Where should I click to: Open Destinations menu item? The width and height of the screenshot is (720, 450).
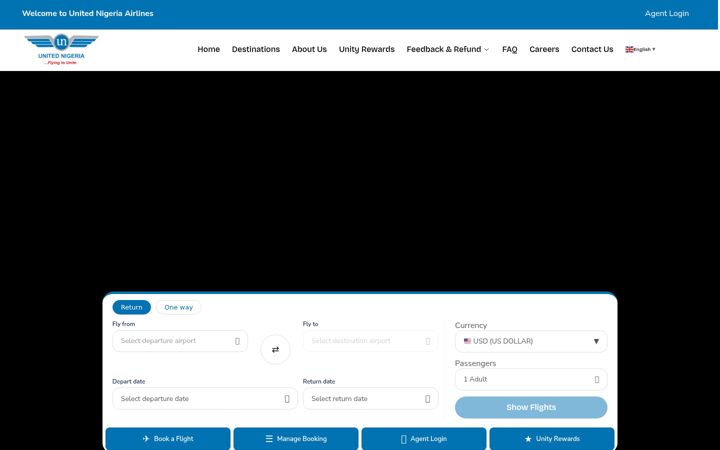click(256, 49)
